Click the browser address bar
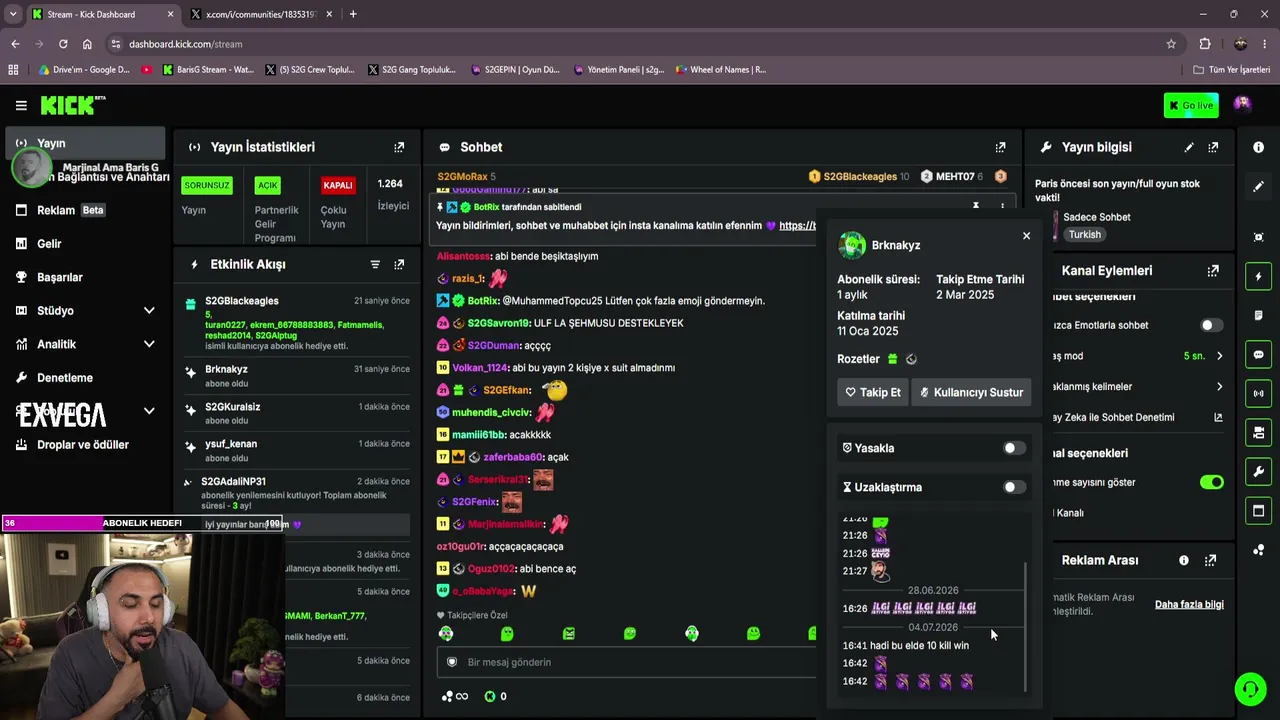 (640, 44)
